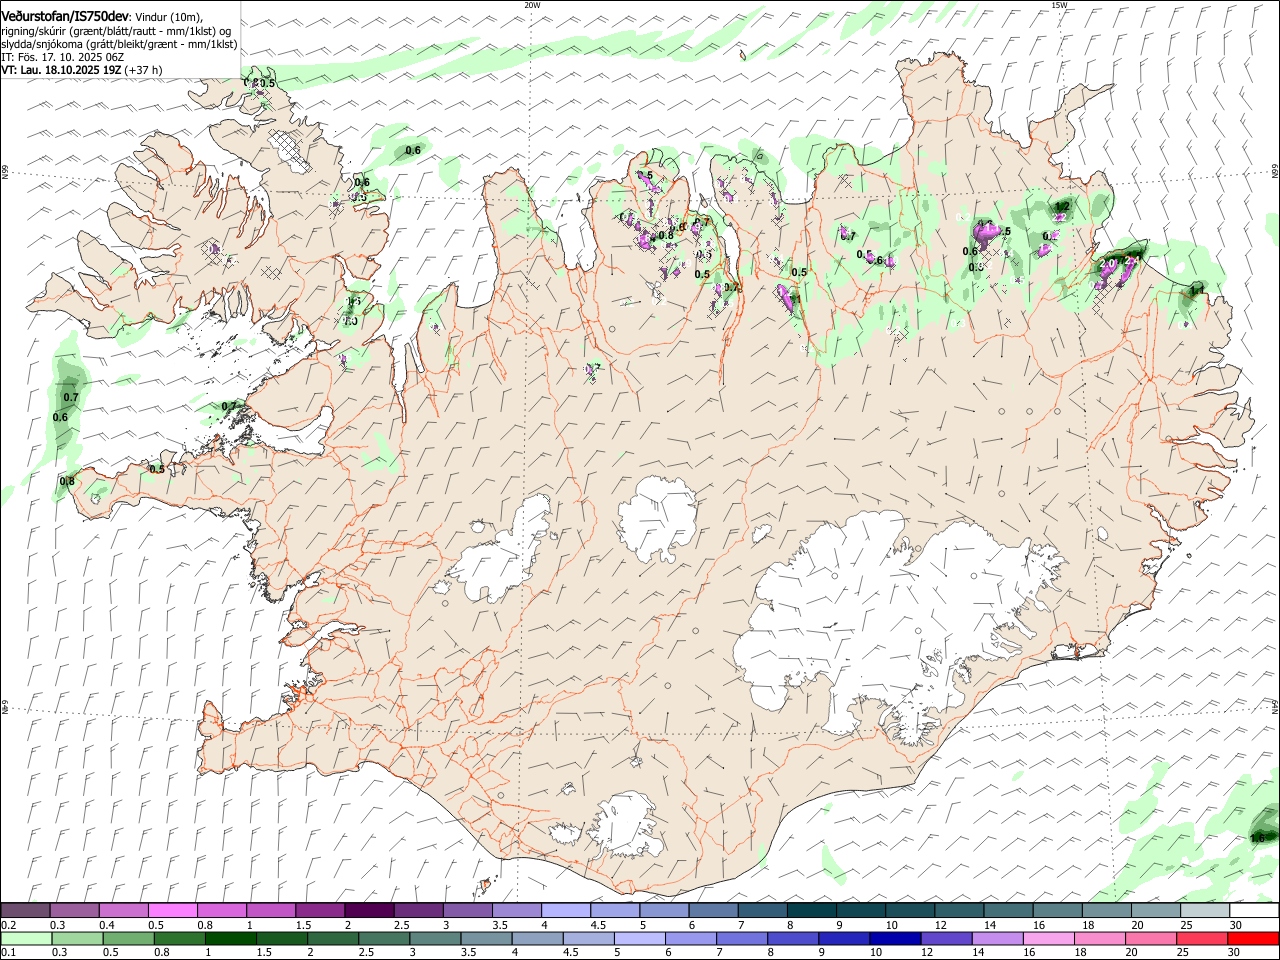The image size is (1280, 960).
Task: Click the 1.1 precipitation value on east coast
Action: (x=1197, y=289)
